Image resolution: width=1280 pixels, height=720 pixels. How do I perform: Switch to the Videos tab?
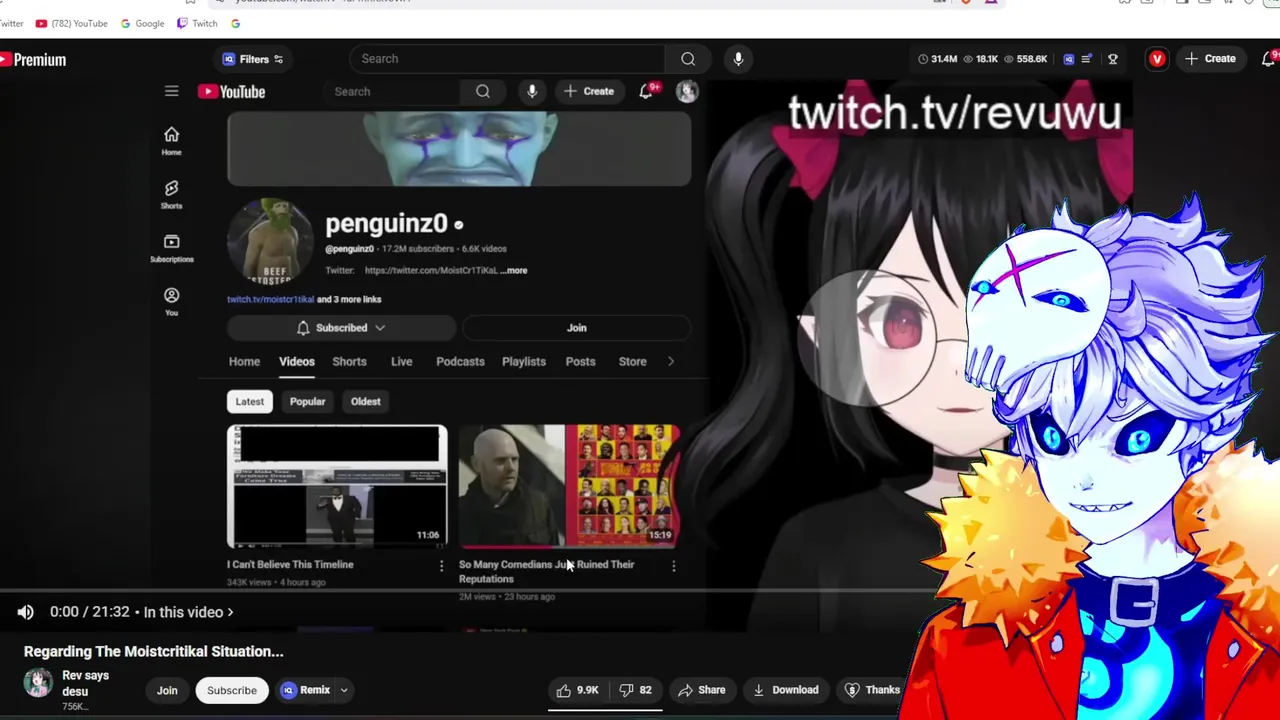coord(297,361)
